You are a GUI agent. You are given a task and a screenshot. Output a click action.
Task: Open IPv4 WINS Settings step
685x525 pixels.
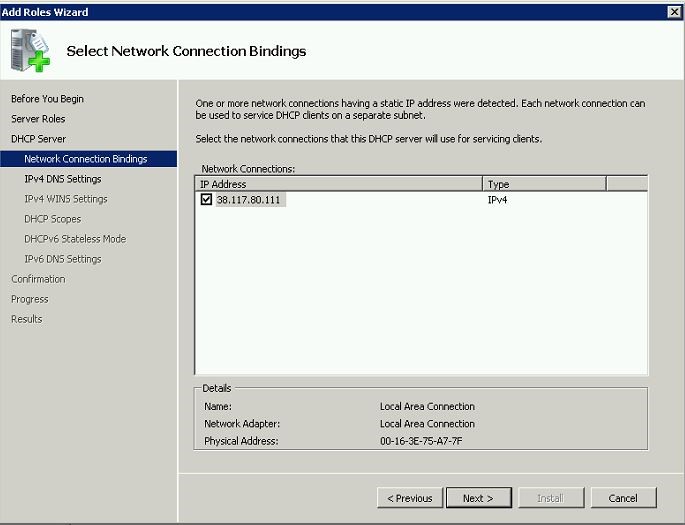66,199
